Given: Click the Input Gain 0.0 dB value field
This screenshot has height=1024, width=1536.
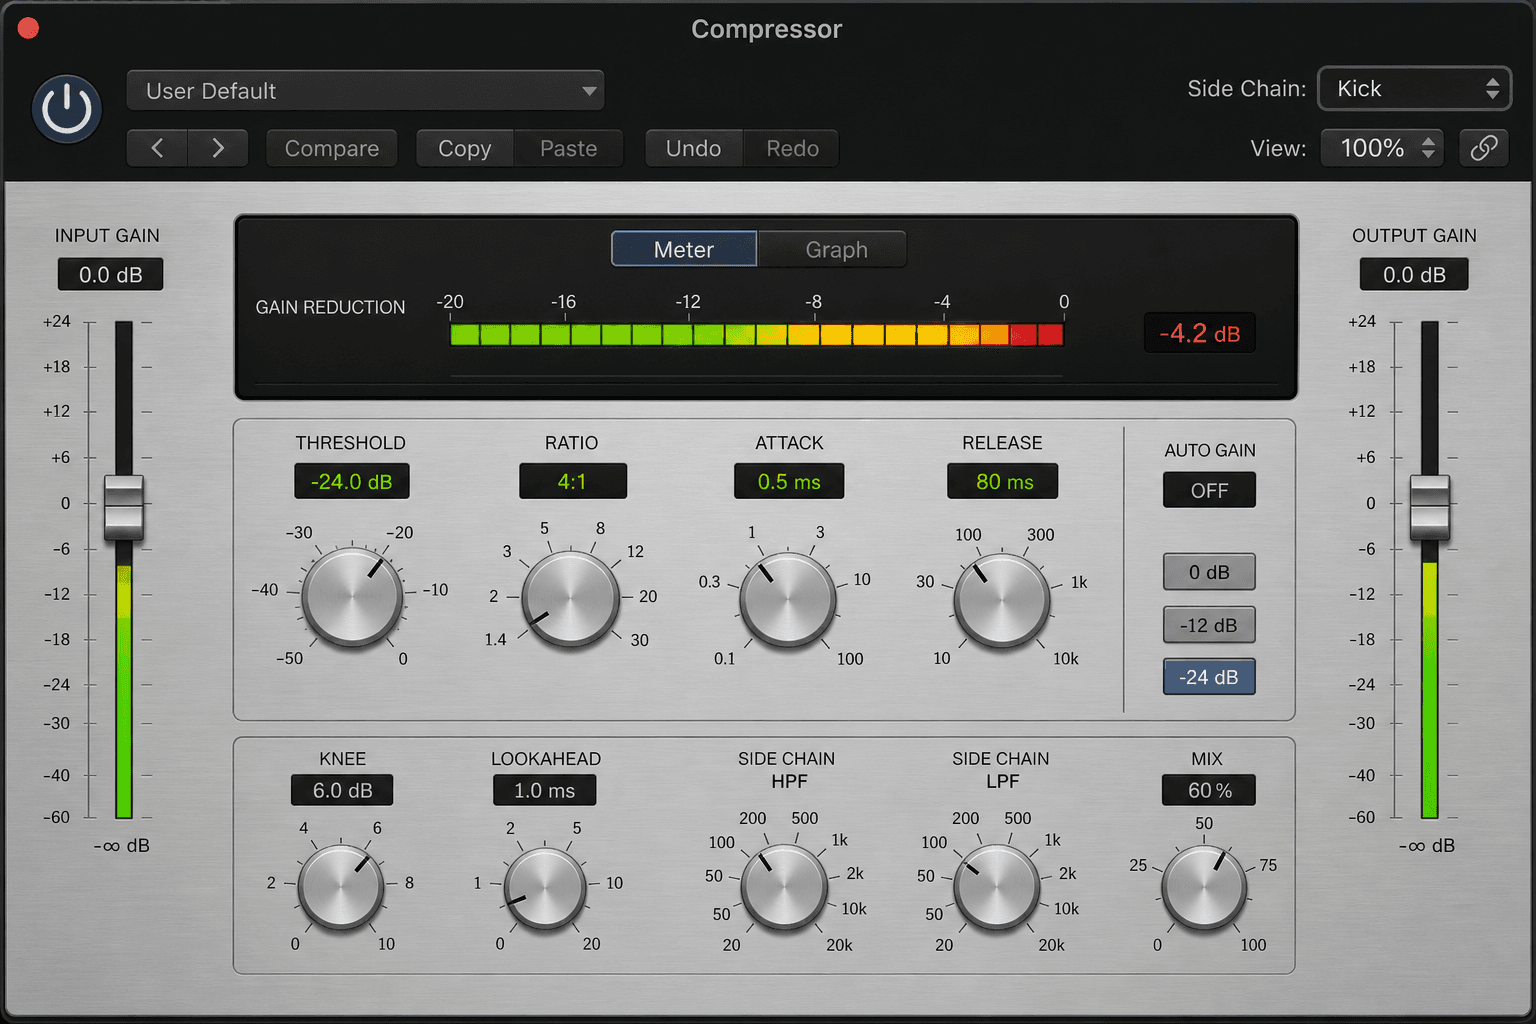Looking at the screenshot, I should click(x=110, y=274).
